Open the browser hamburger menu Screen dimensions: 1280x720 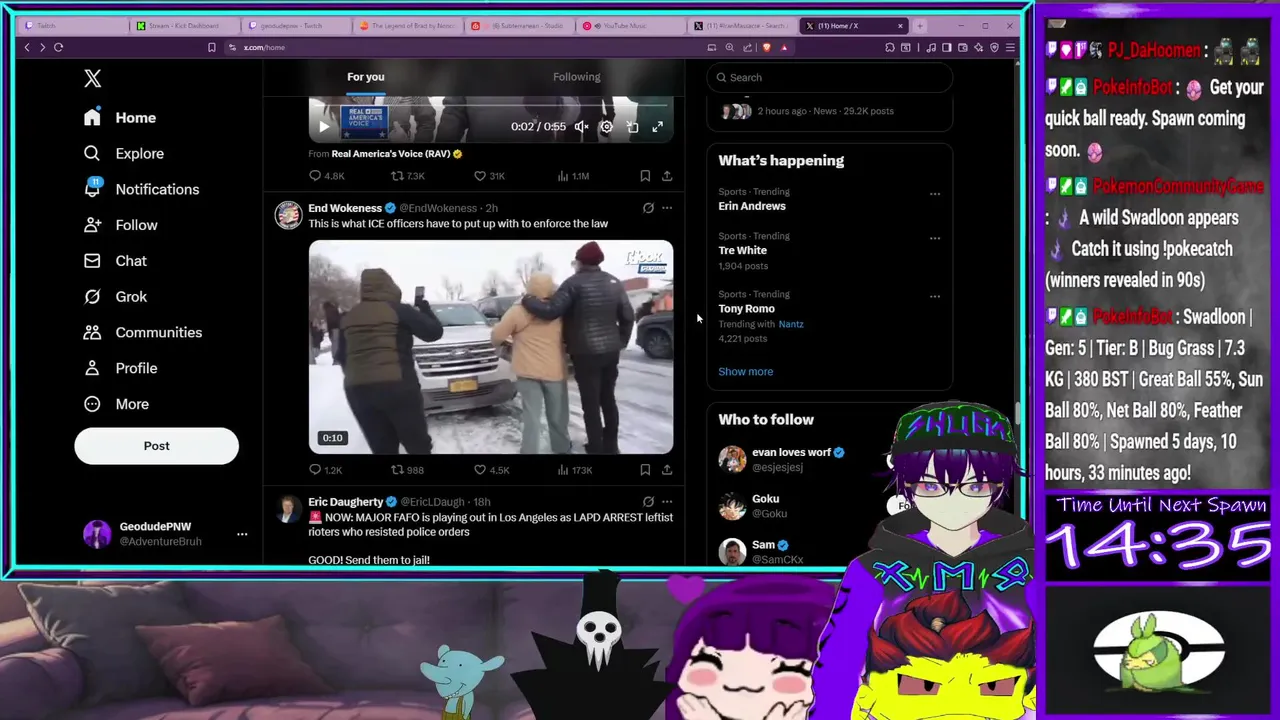pyautogui.click(x=1011, y=47)
